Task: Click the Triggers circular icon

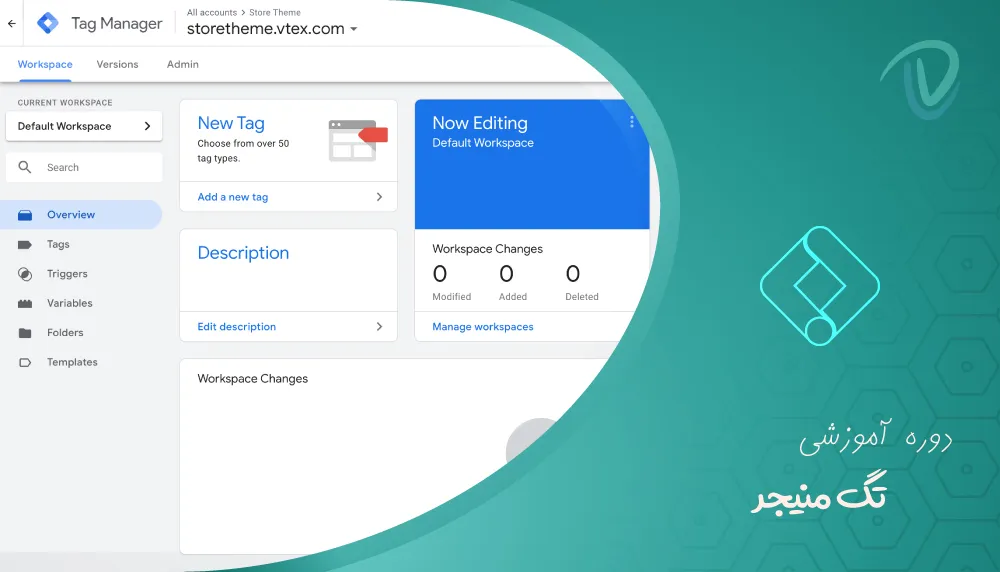Action: click(25, 274)
